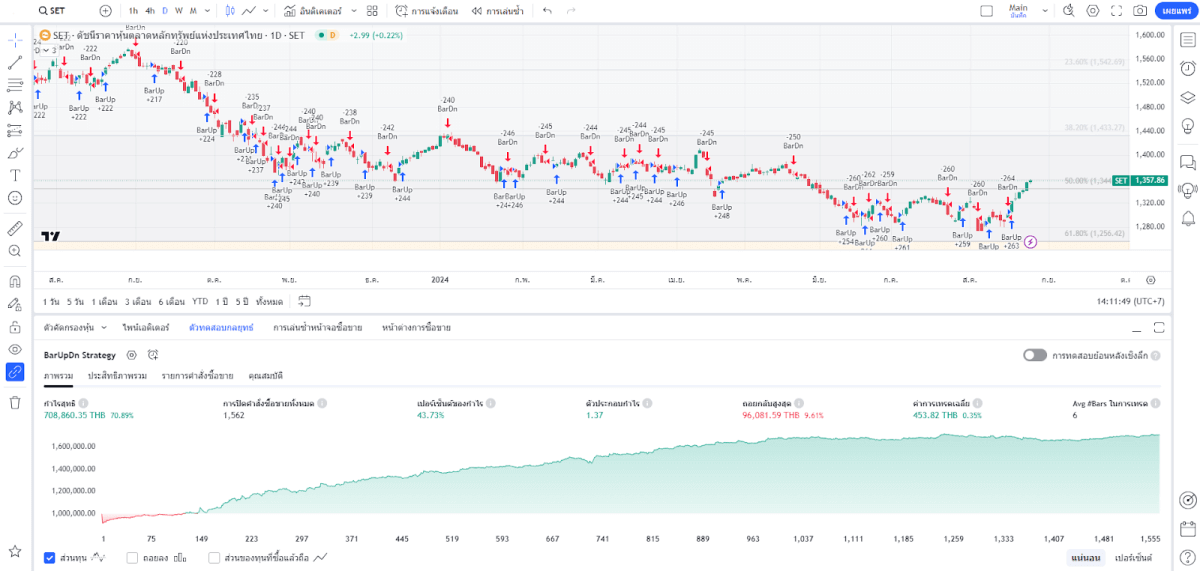
Task: Open BarUpDn Strategy settings gear icon
Action: click(131, 355)
